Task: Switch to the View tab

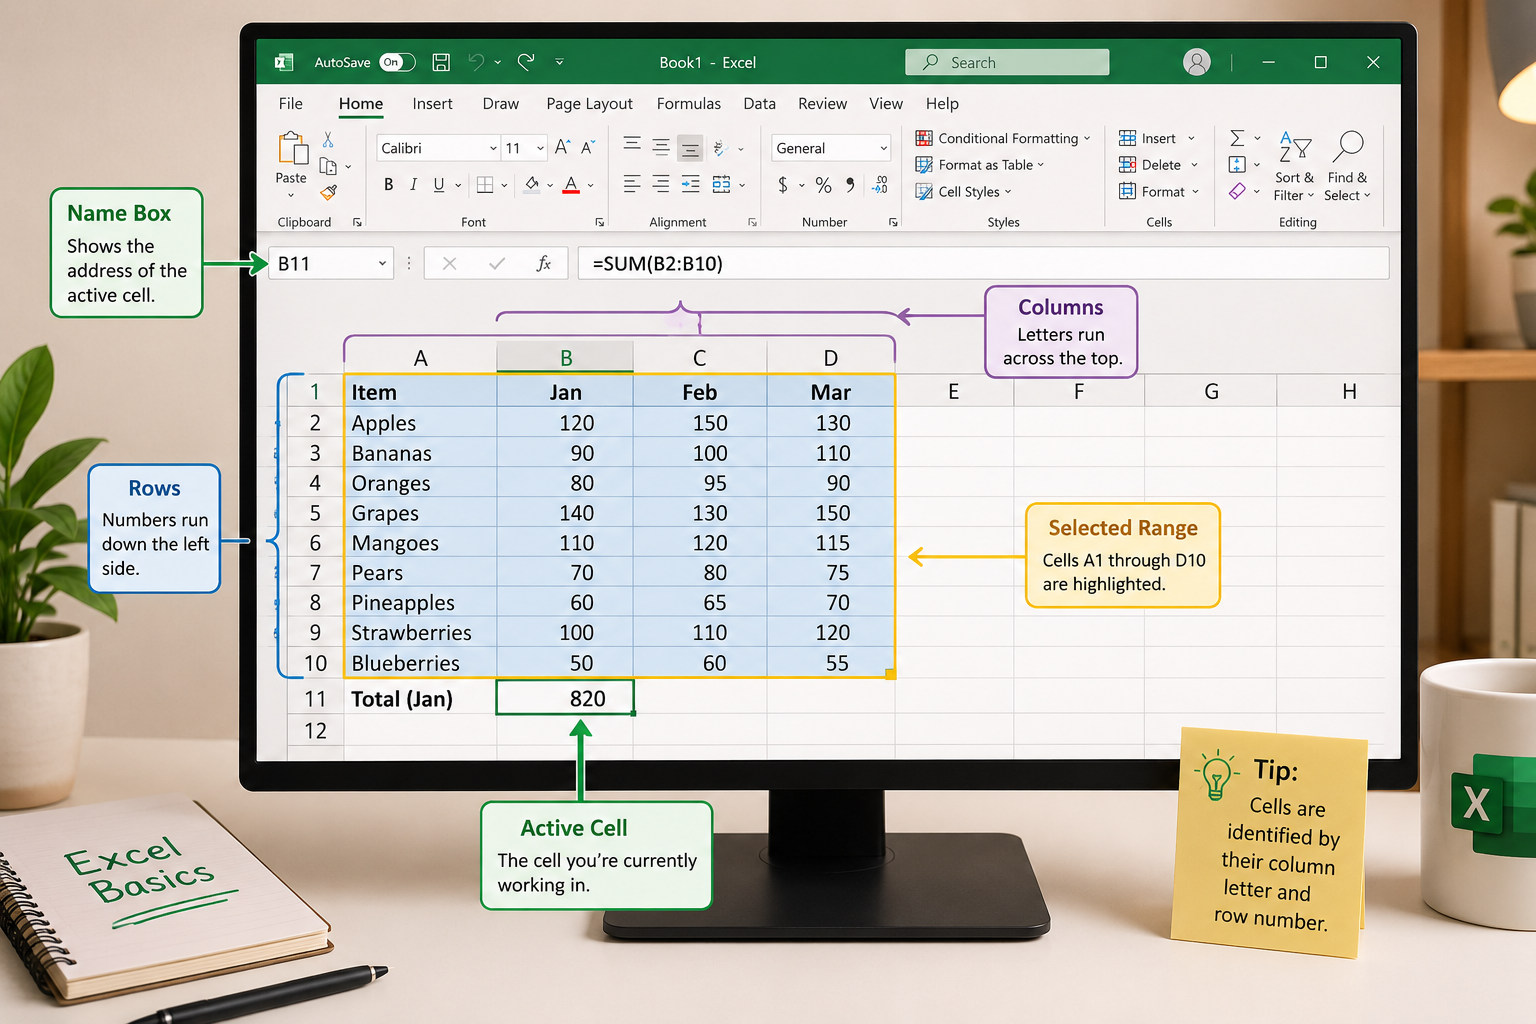Action: coord(885,103)
